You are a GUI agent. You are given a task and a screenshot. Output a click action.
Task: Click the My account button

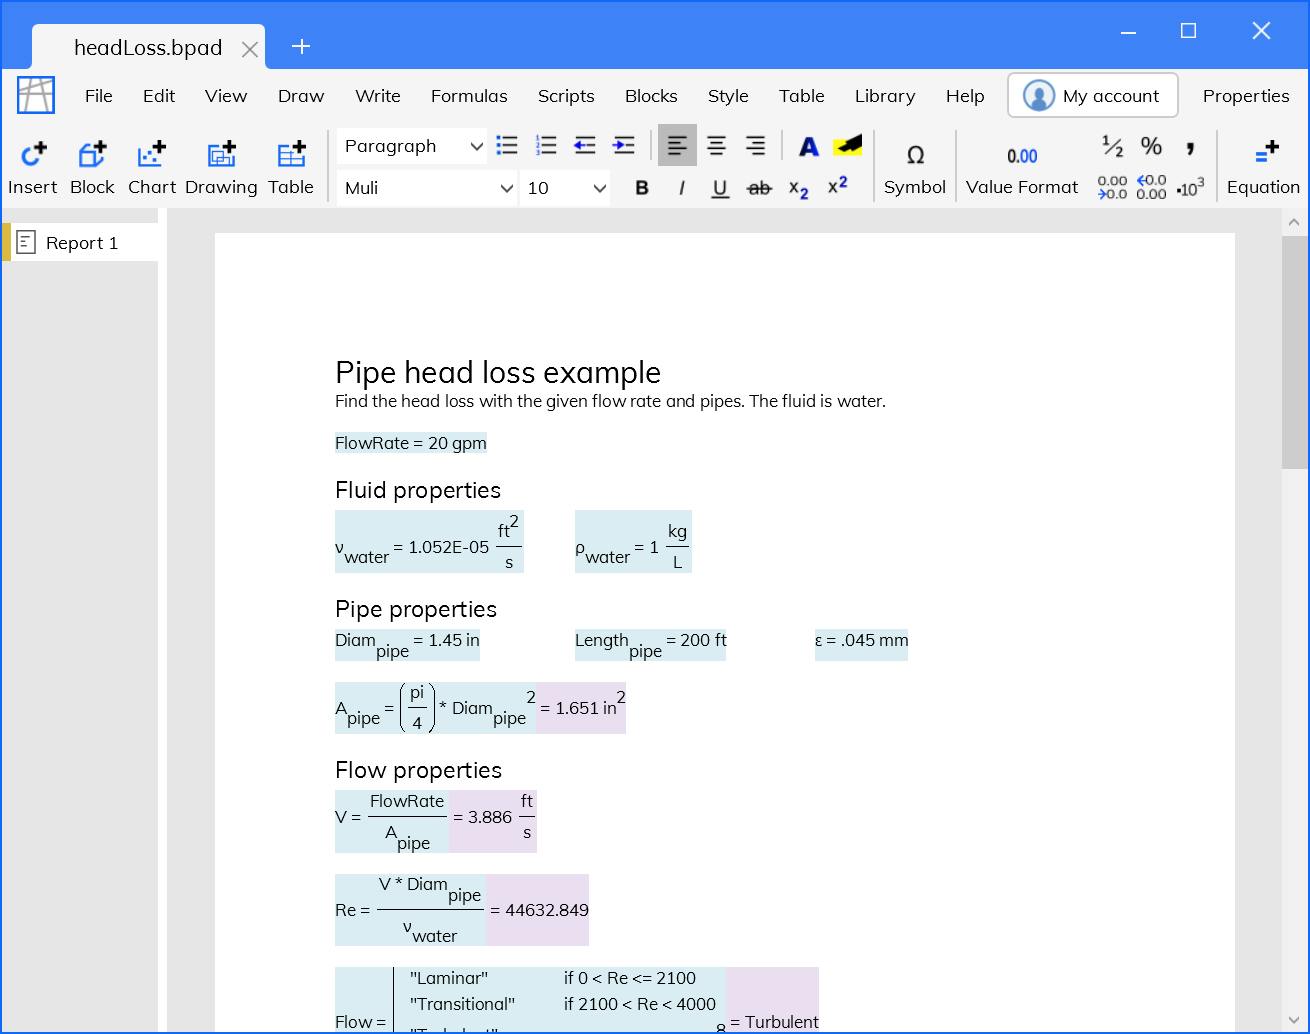coord(1092,96)
